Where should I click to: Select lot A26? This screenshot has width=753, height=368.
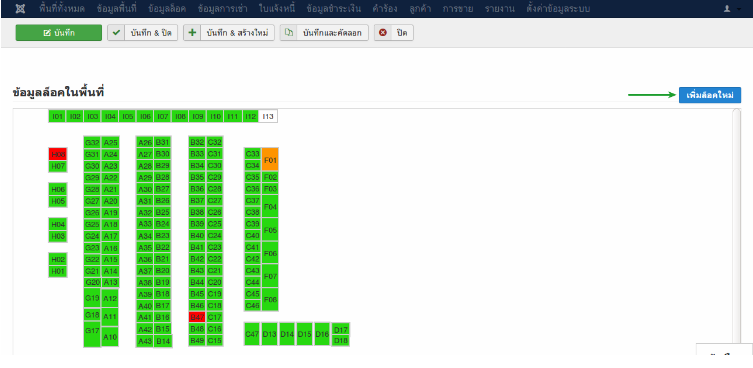[x=145, y=143]
